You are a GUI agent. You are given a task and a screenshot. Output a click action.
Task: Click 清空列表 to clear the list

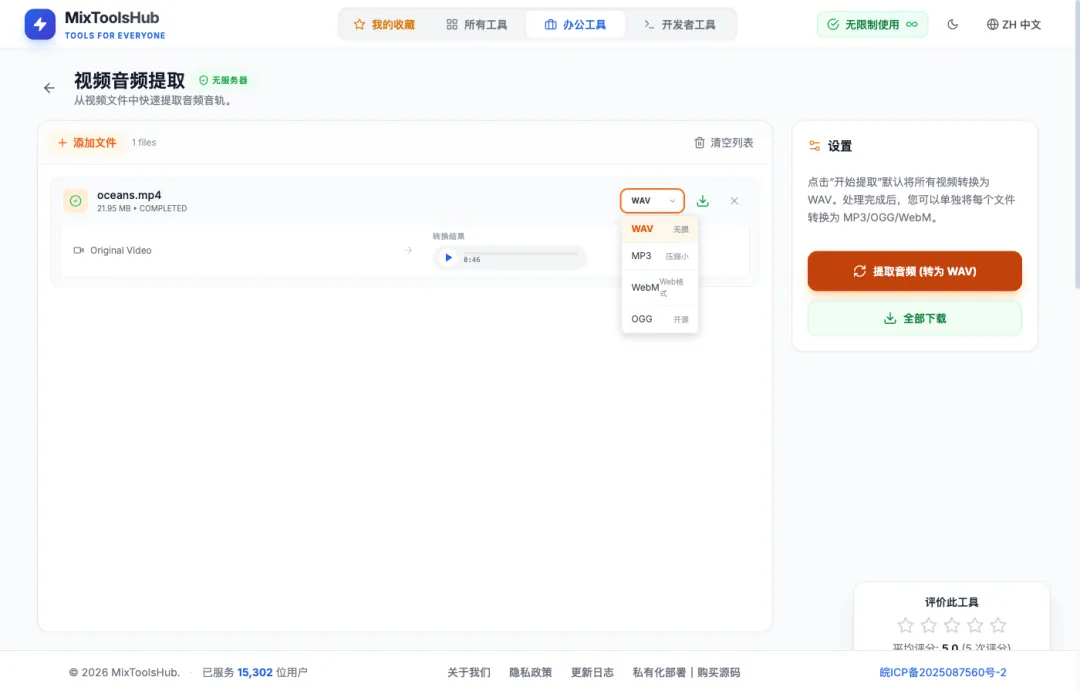click(723, 143)
